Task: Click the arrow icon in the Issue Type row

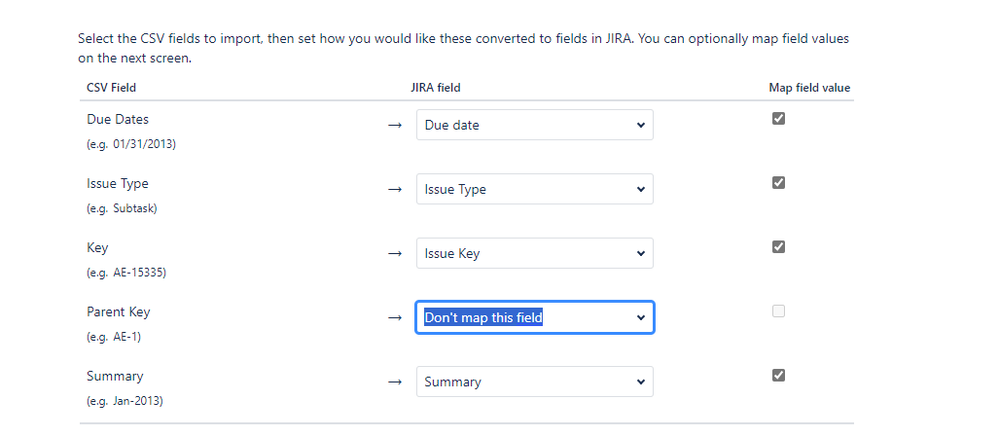Action: point(395,189)
